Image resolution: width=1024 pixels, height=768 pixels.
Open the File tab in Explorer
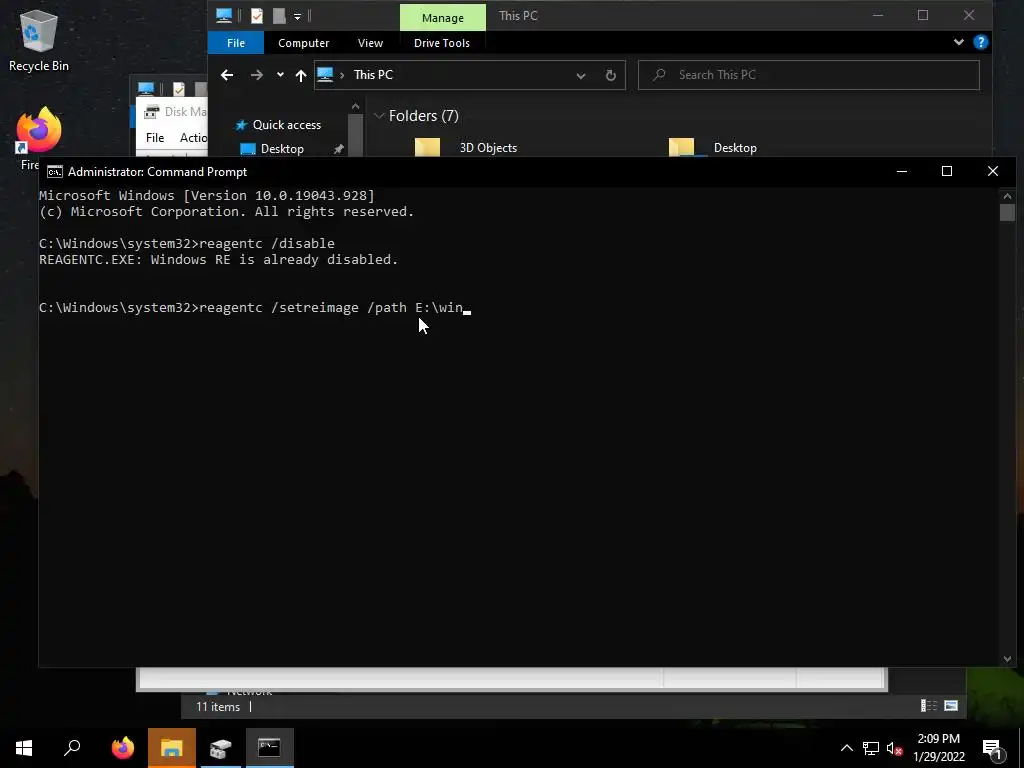click(236, 43)
